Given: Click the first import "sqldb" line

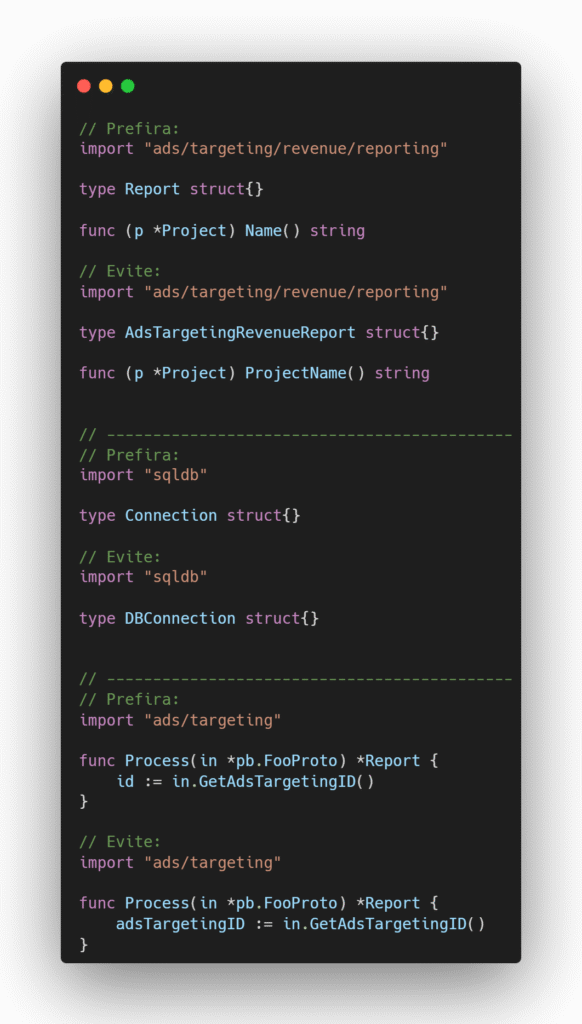Looking at the screenshot, I should (x=143, y=475).
